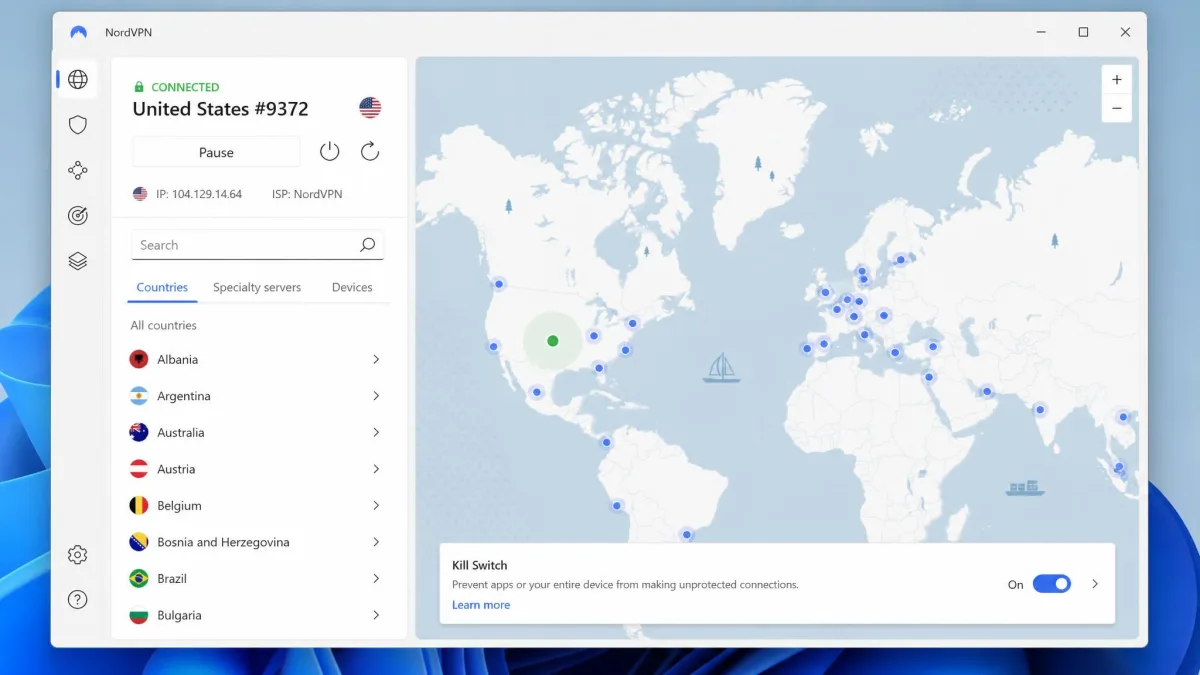Open Kill Switch details arrow

pyautogui.click(x=1095, y=584)
